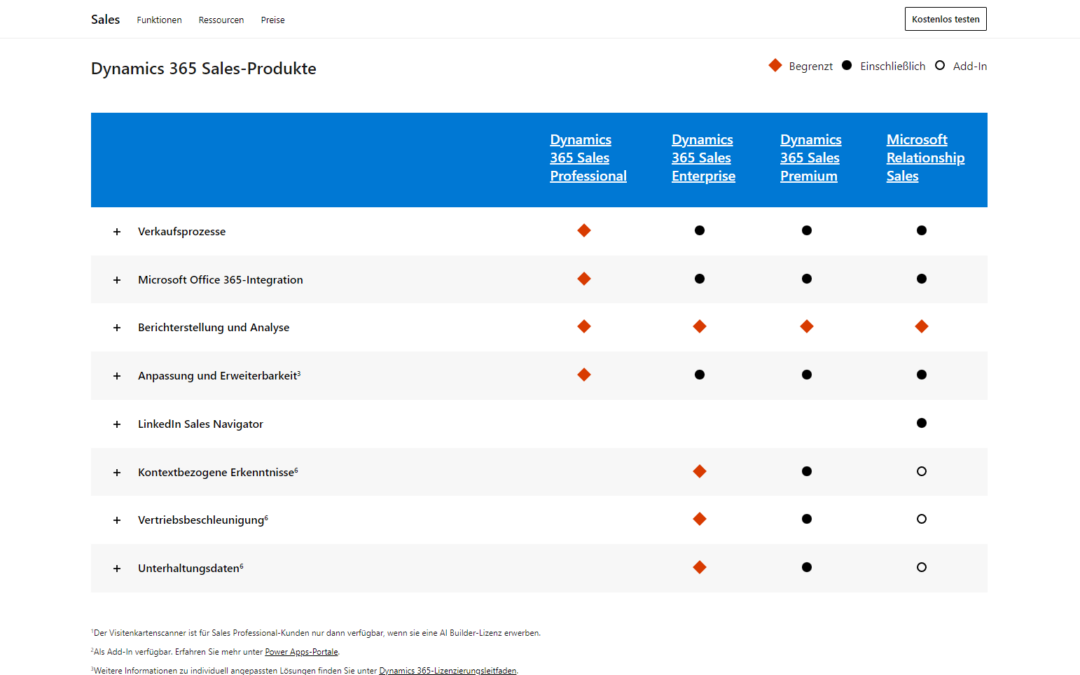Expand the Berichterstellung und Analyse row
The image size is (1080, 675).
[x=116, y=328]
